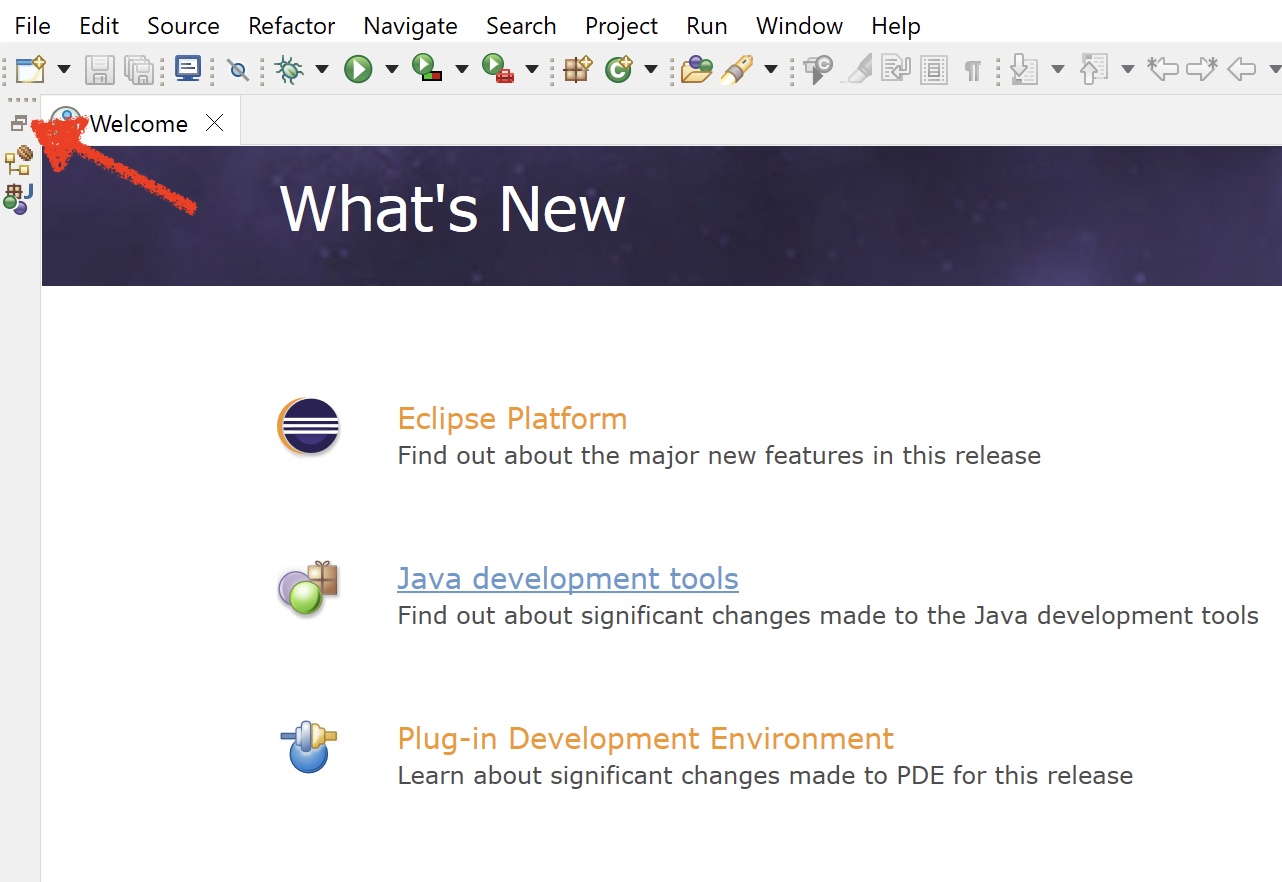Expand New Java Class dropdown arrow
The height and width of the screenshot is (882, 1282).
pos(651,69)
